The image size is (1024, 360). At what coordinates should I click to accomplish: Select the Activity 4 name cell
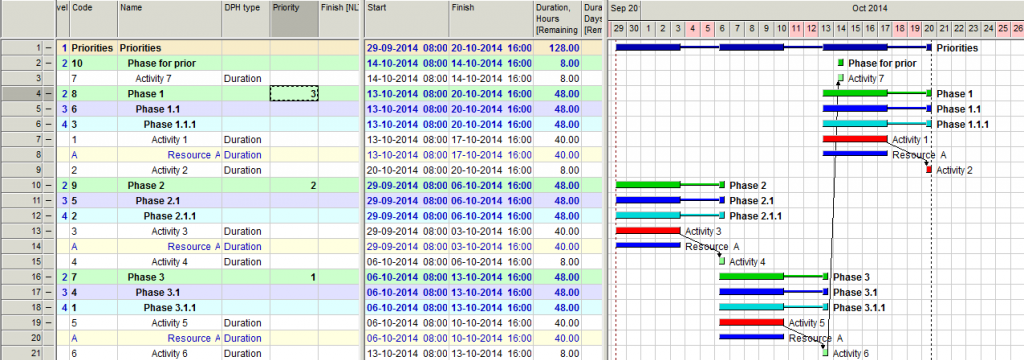[170, 262]
